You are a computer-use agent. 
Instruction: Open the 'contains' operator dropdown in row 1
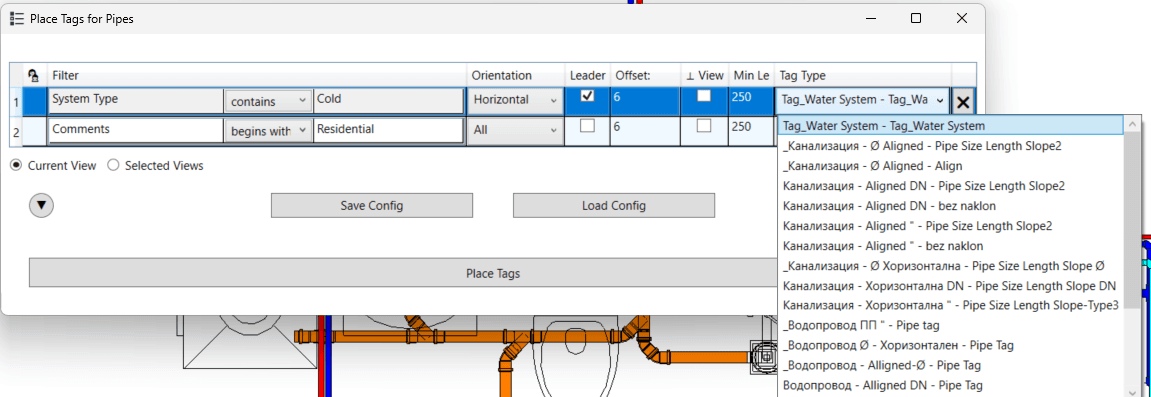[268, 101]
